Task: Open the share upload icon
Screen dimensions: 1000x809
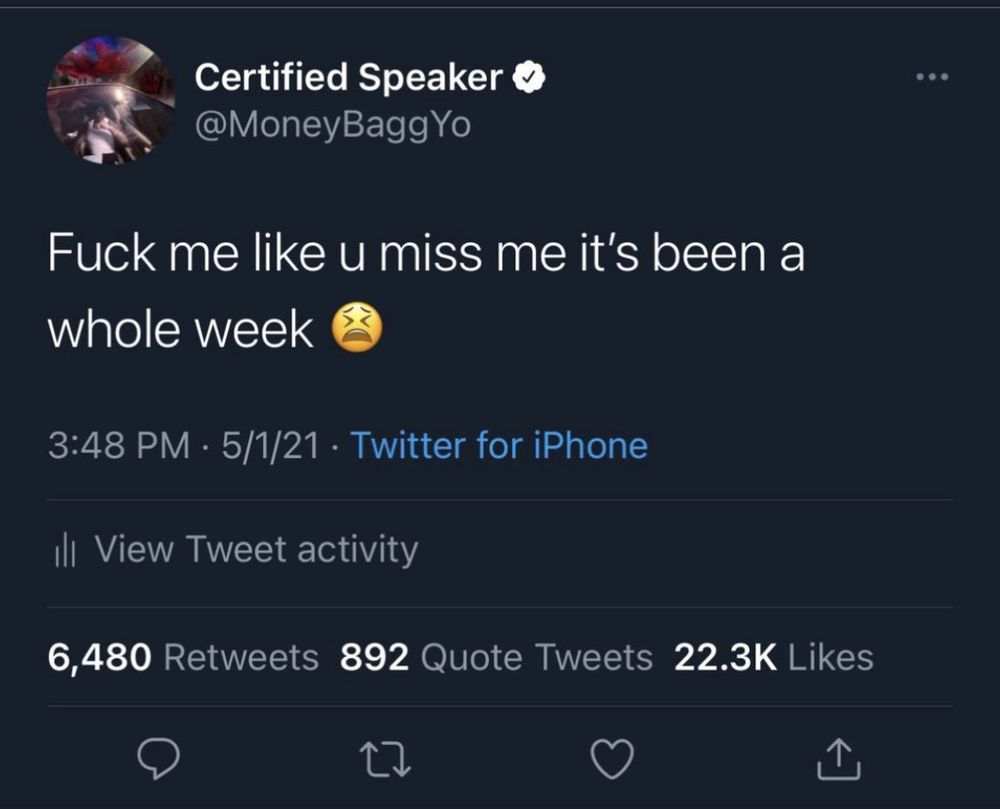Action: (839, 759)
